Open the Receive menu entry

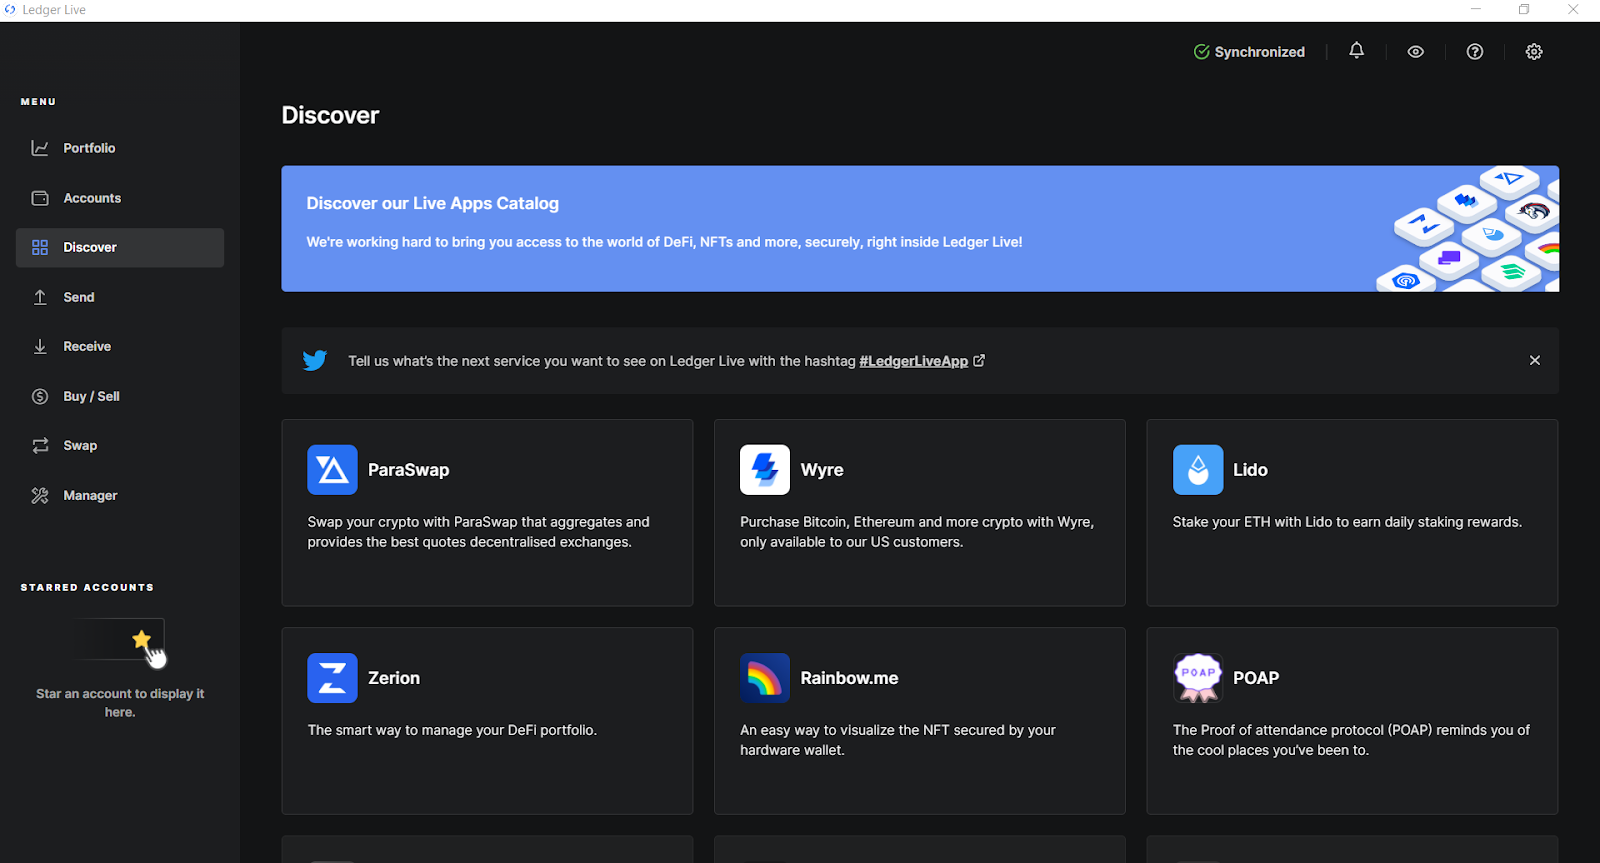coord(120,346)
